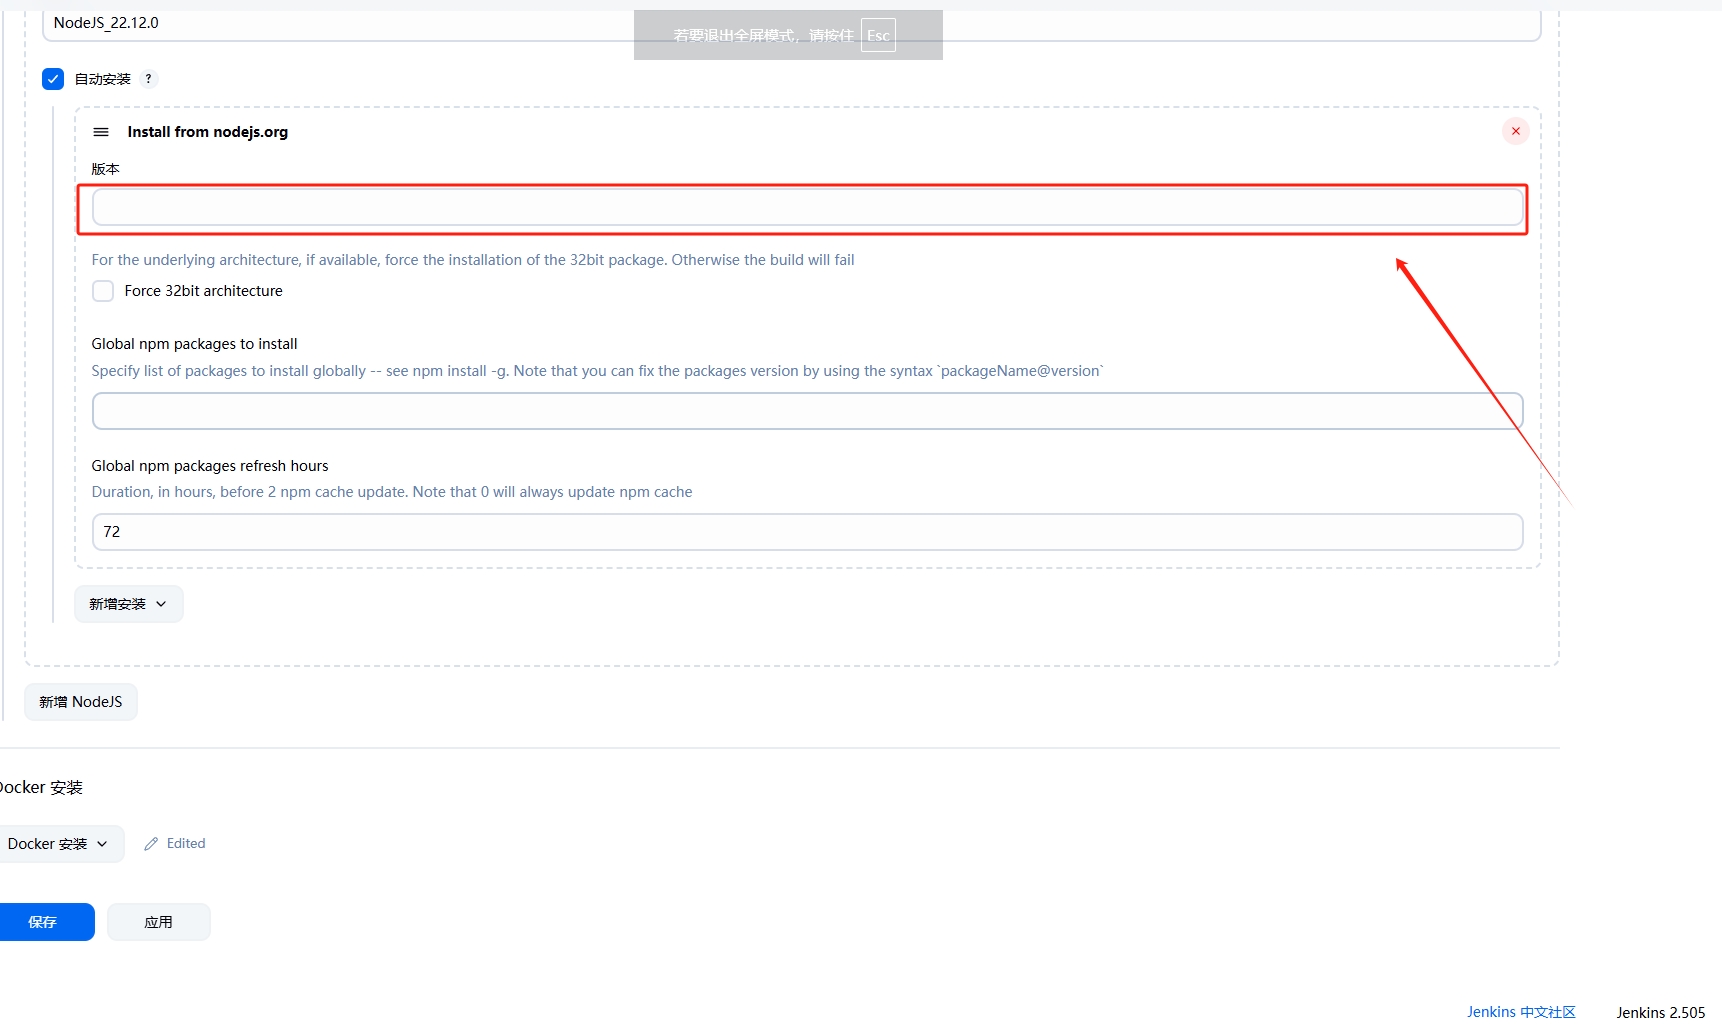
Task: Open the Docker 安装 dropdown button
Action: (x=58, y=844)
